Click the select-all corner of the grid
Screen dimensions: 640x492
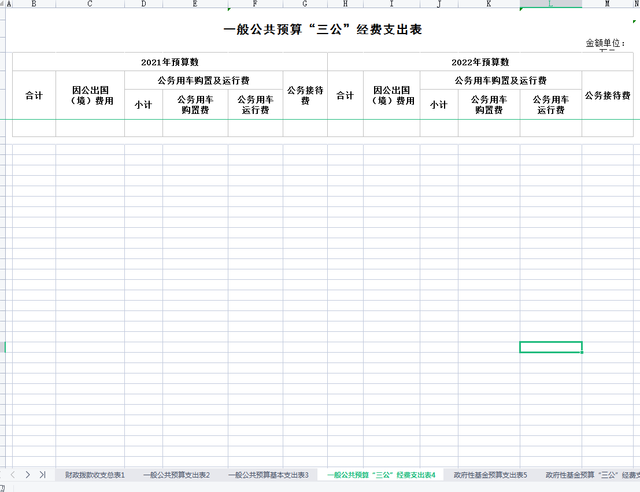[5, 4]
